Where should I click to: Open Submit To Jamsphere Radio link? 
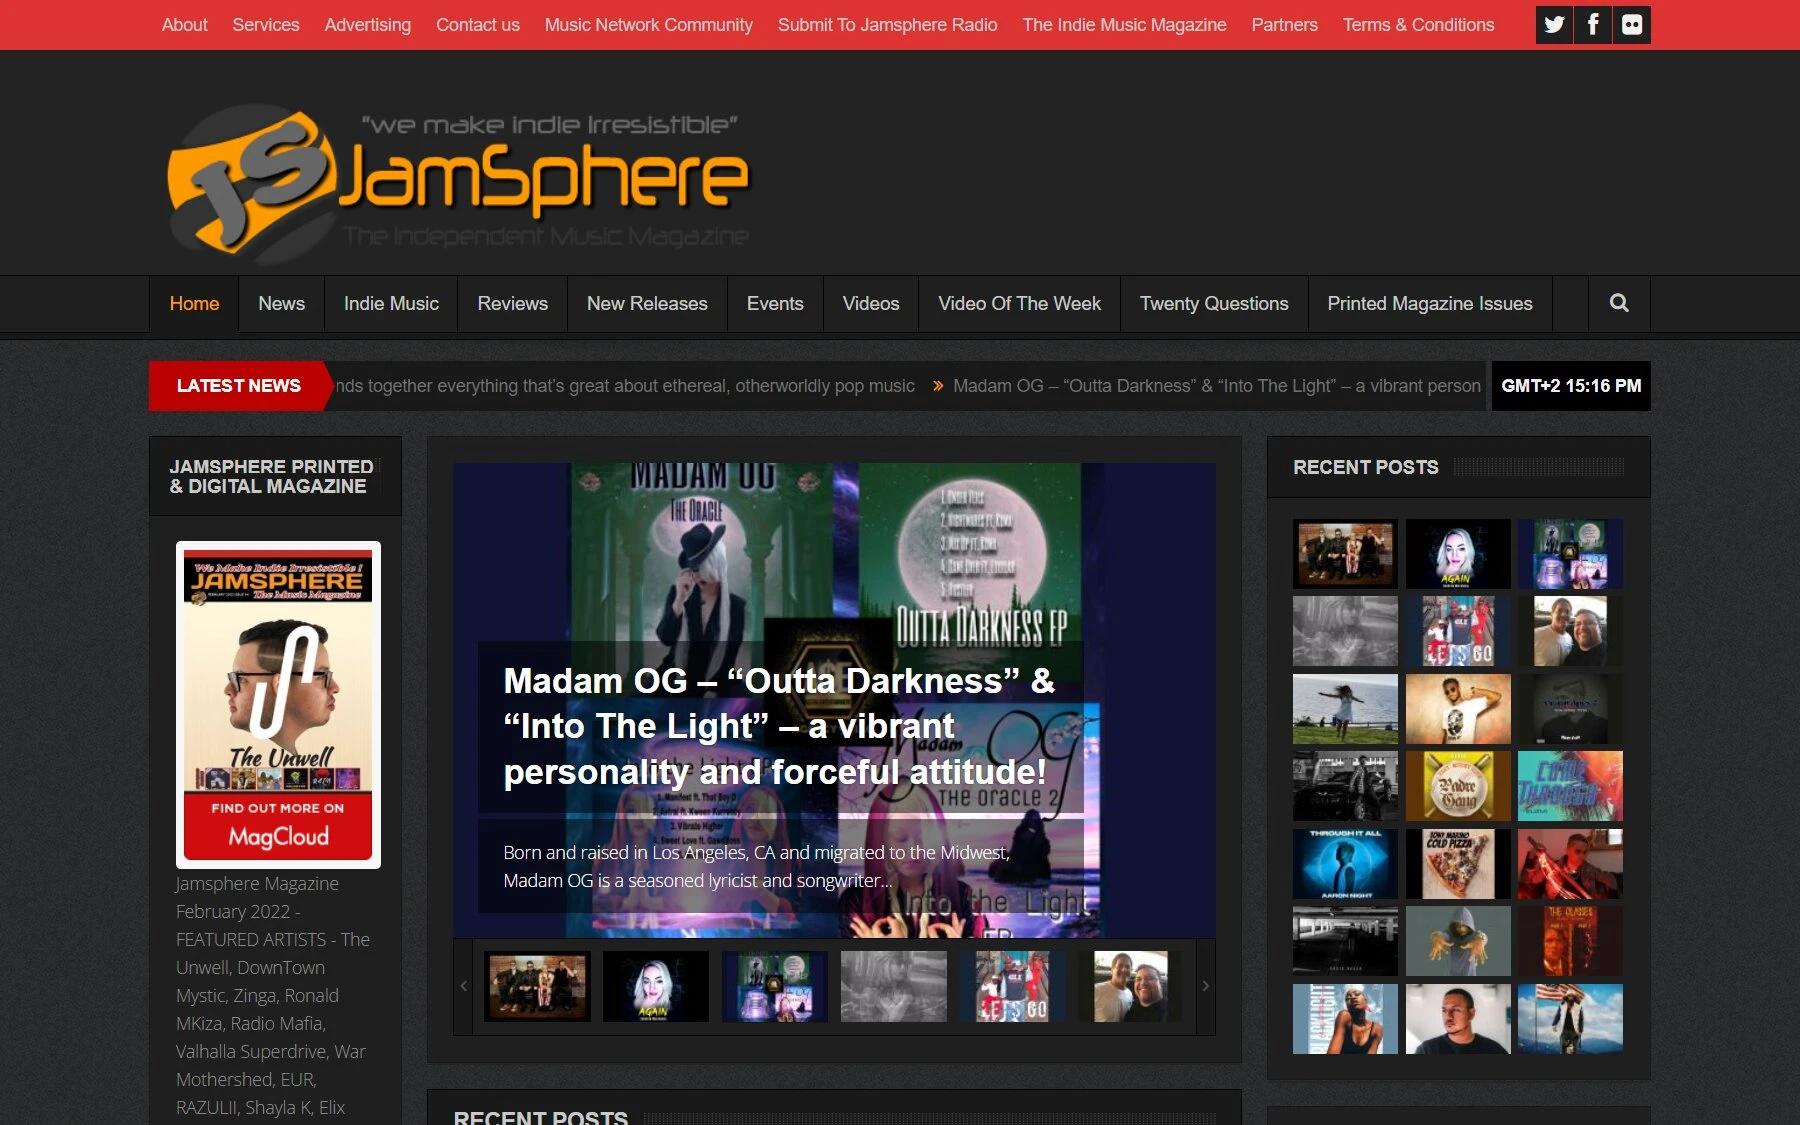887,25
